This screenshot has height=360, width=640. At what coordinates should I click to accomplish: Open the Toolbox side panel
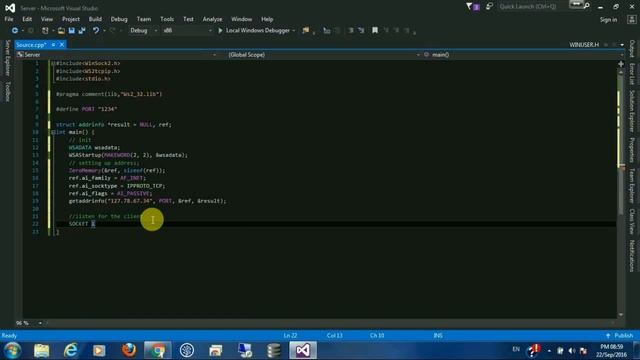click(x=7, y=91)
